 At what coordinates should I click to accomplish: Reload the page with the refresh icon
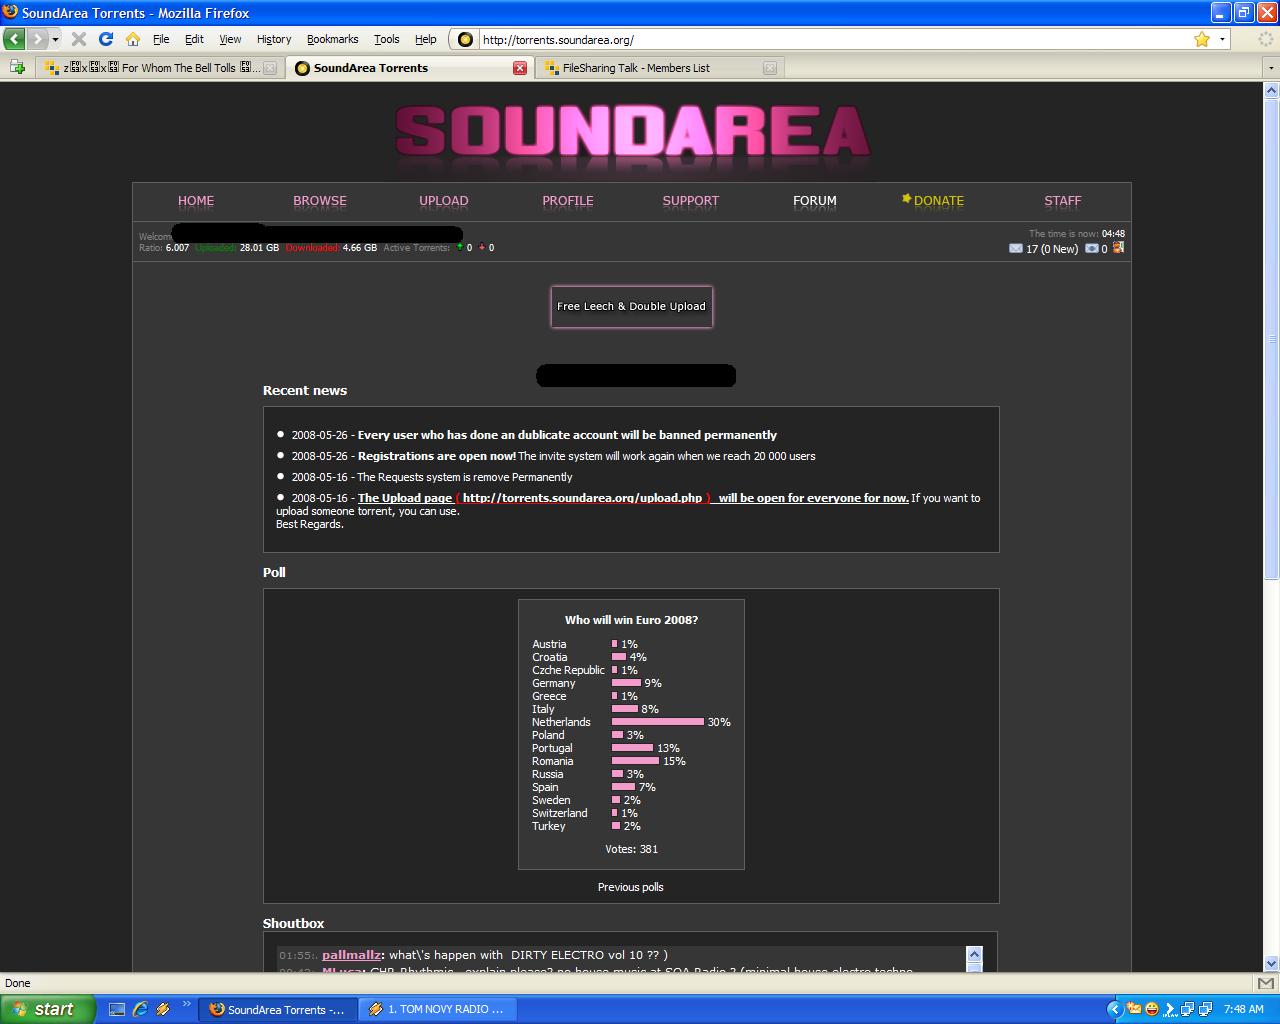[105, 39]
